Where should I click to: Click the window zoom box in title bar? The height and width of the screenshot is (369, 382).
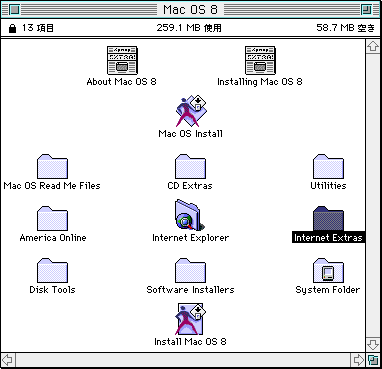tap(367, 10)
